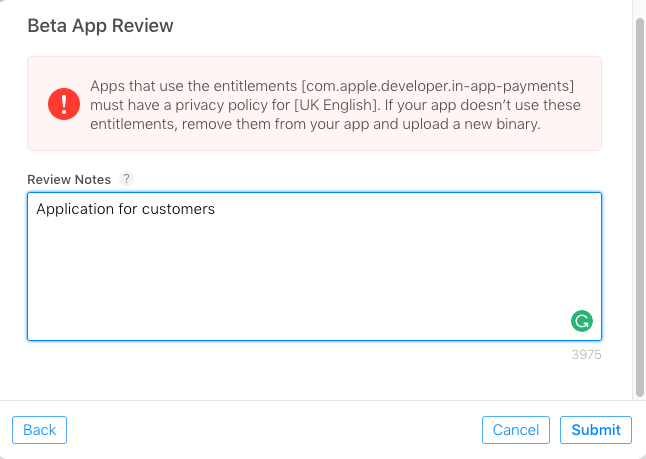Viewport: 646px width, 459px height.
Task: Click the Beta App Review heading
Action: (100, 26)
